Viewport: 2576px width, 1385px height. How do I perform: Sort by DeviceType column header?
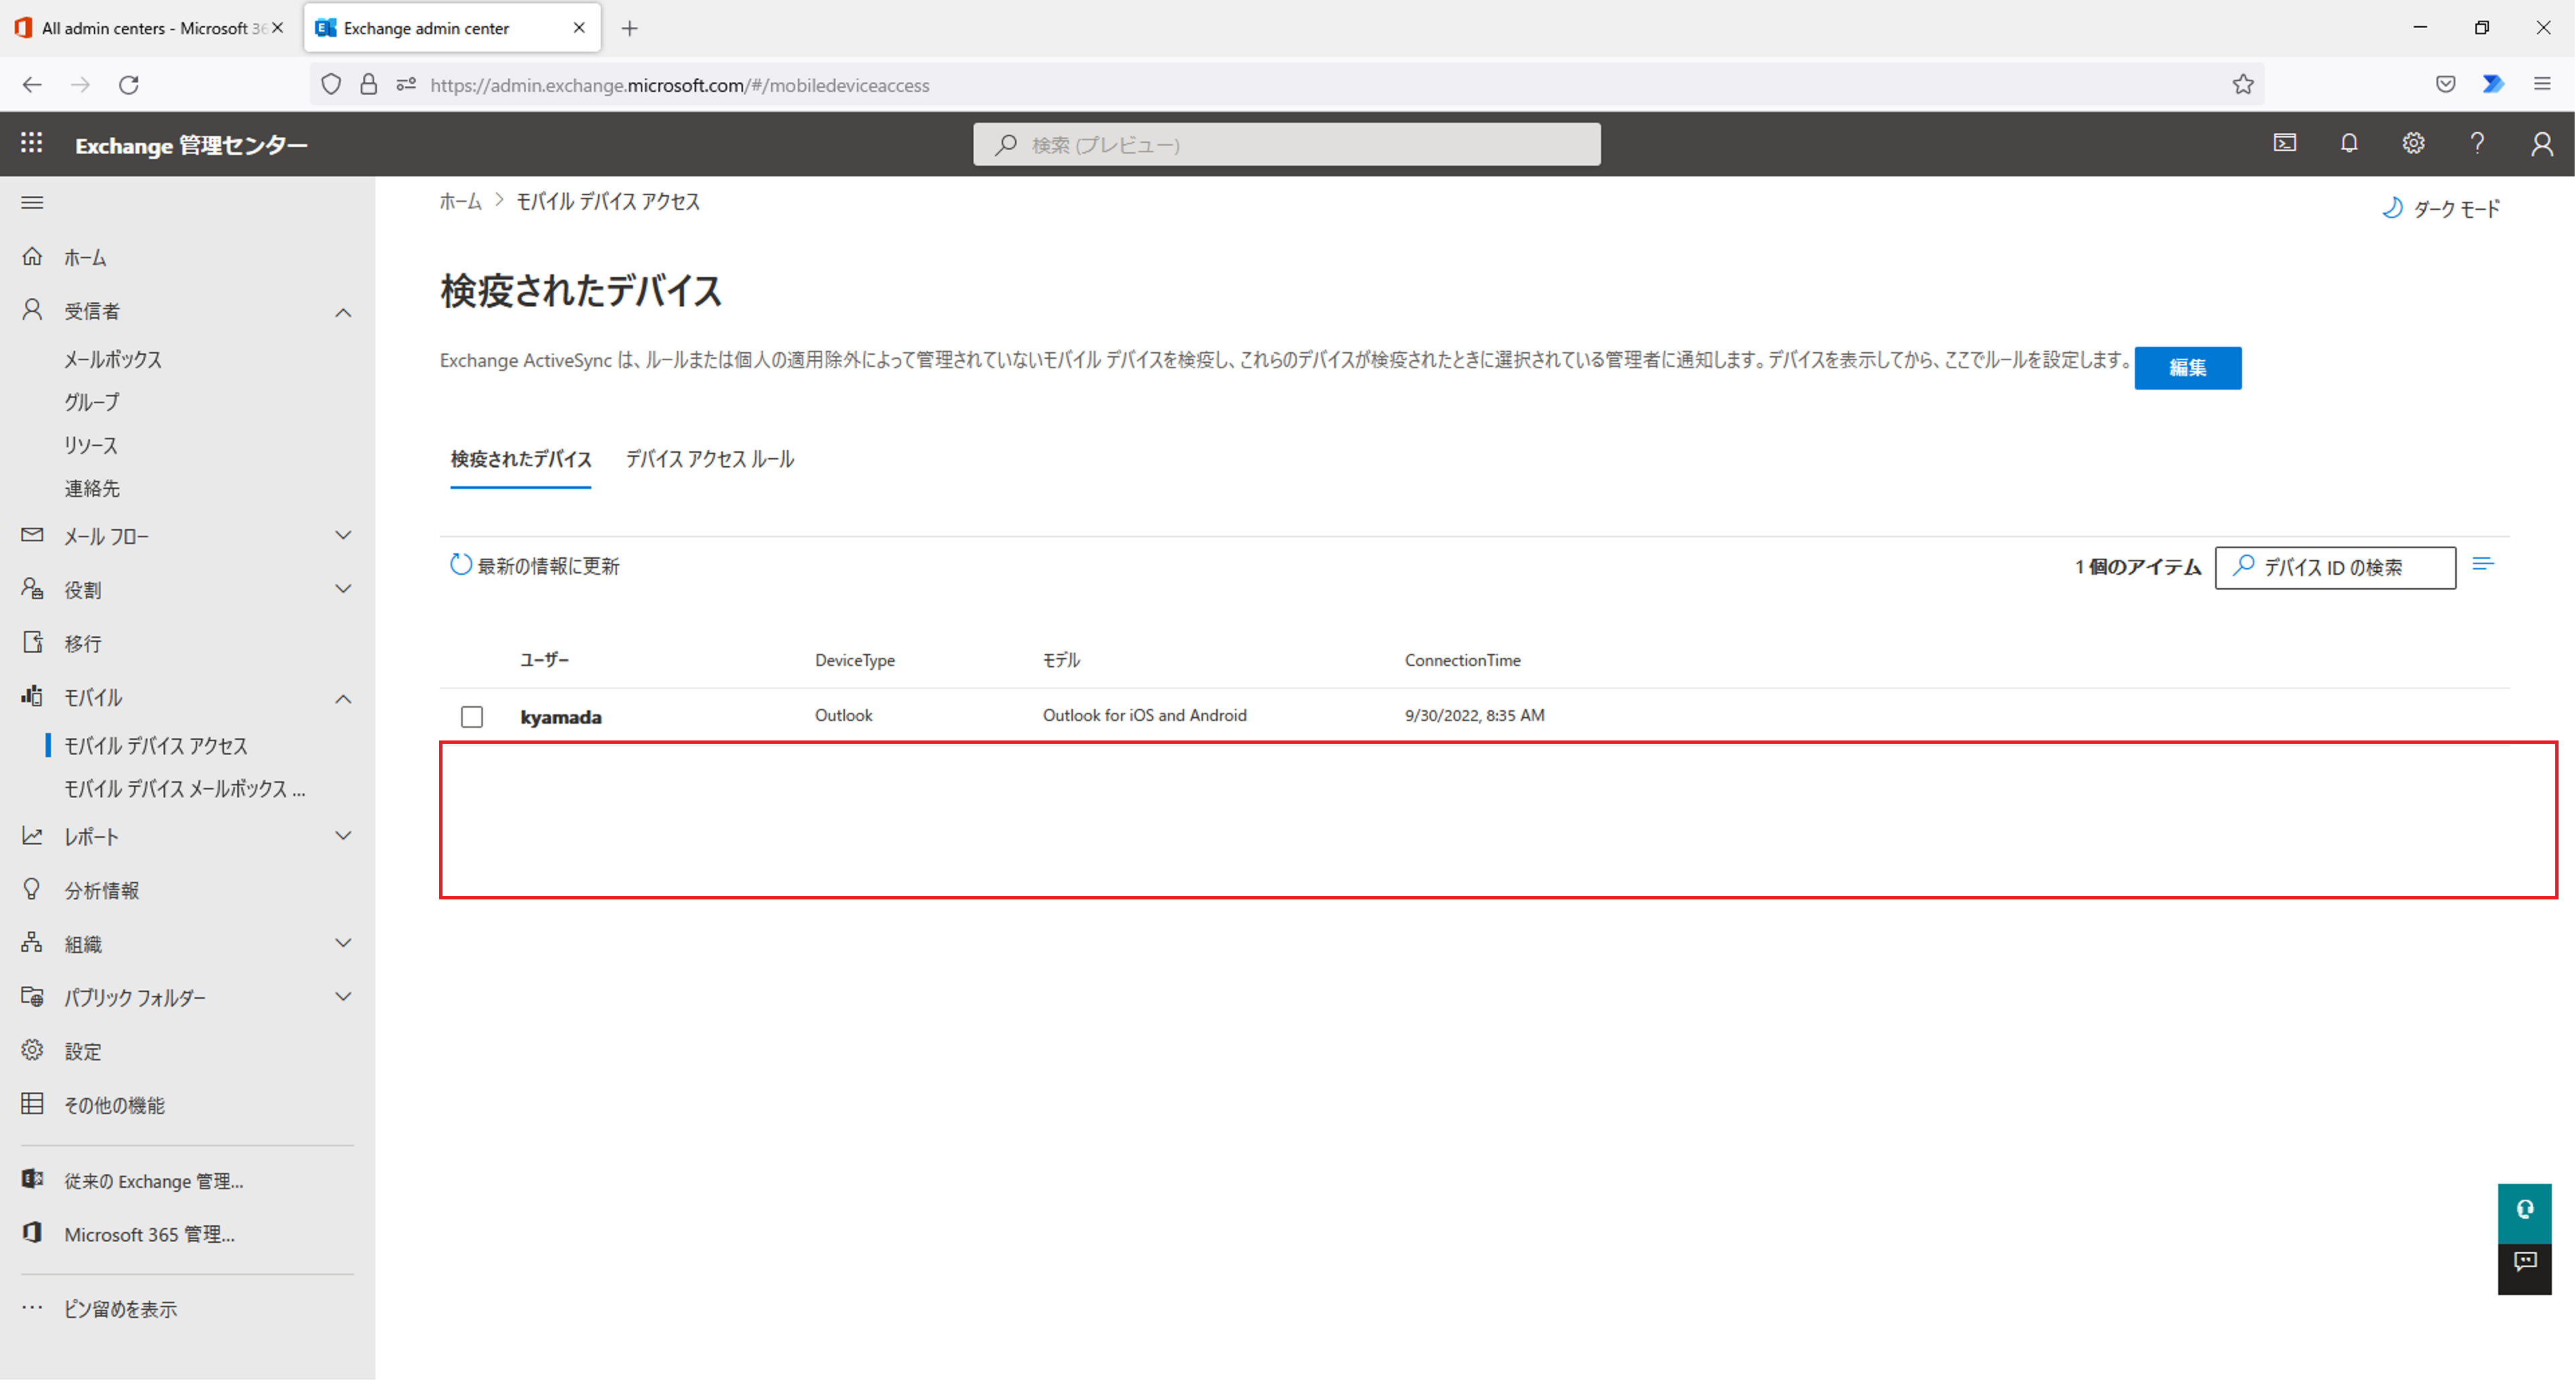pos(855,660)
